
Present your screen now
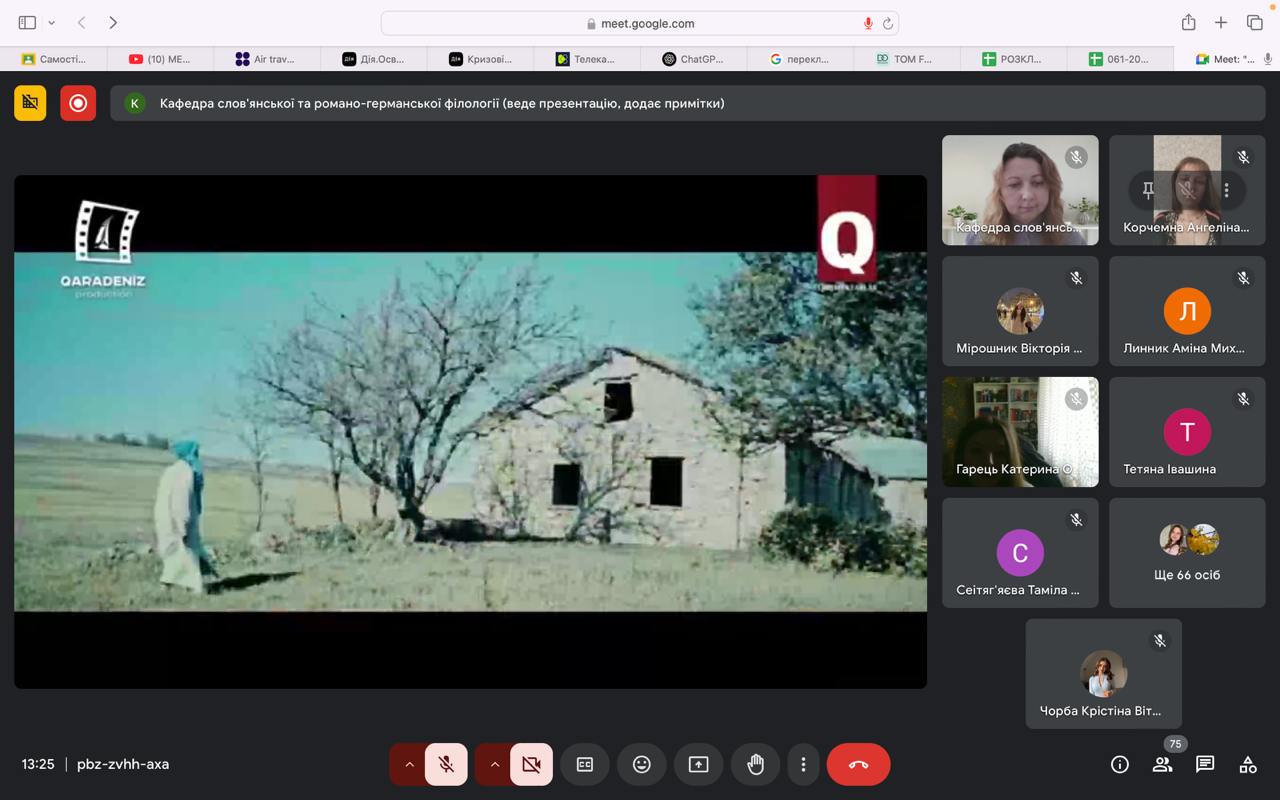point(698,764)
